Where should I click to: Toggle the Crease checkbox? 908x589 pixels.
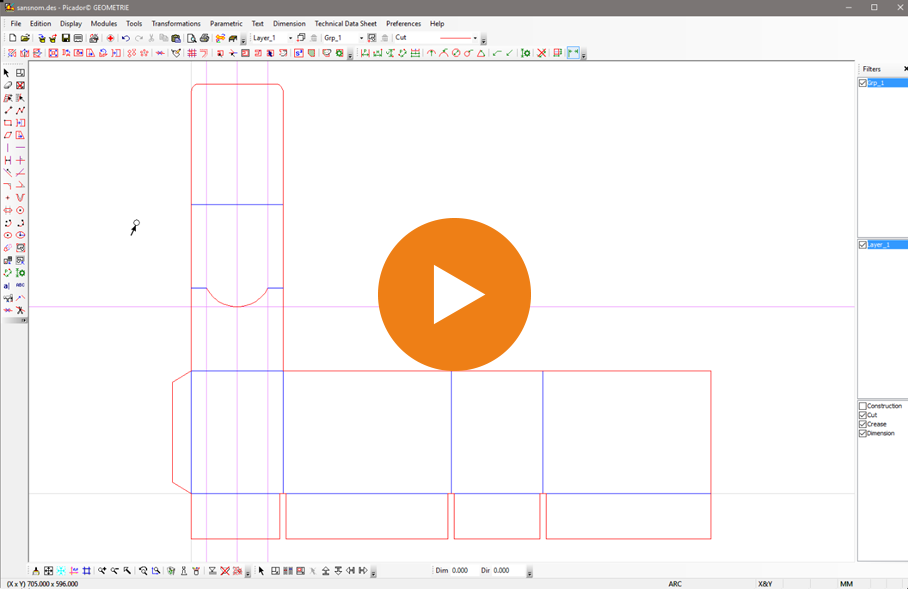(x=863, y=425)
